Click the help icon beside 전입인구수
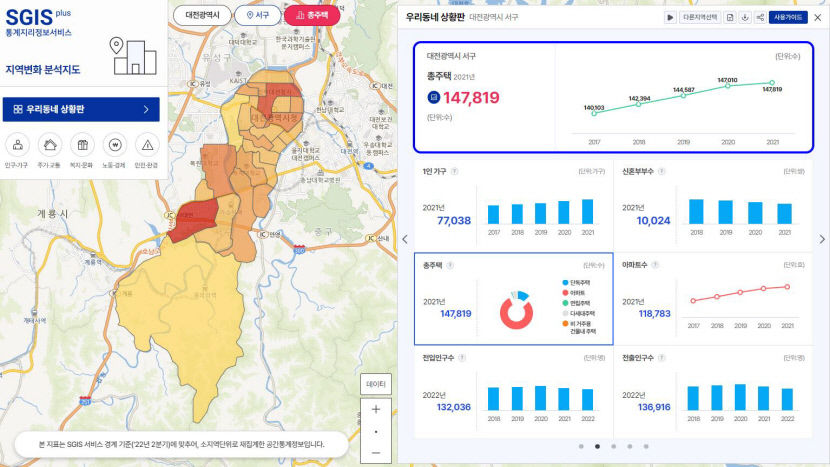Screen dimensions: 830x467 pos(462,358)
